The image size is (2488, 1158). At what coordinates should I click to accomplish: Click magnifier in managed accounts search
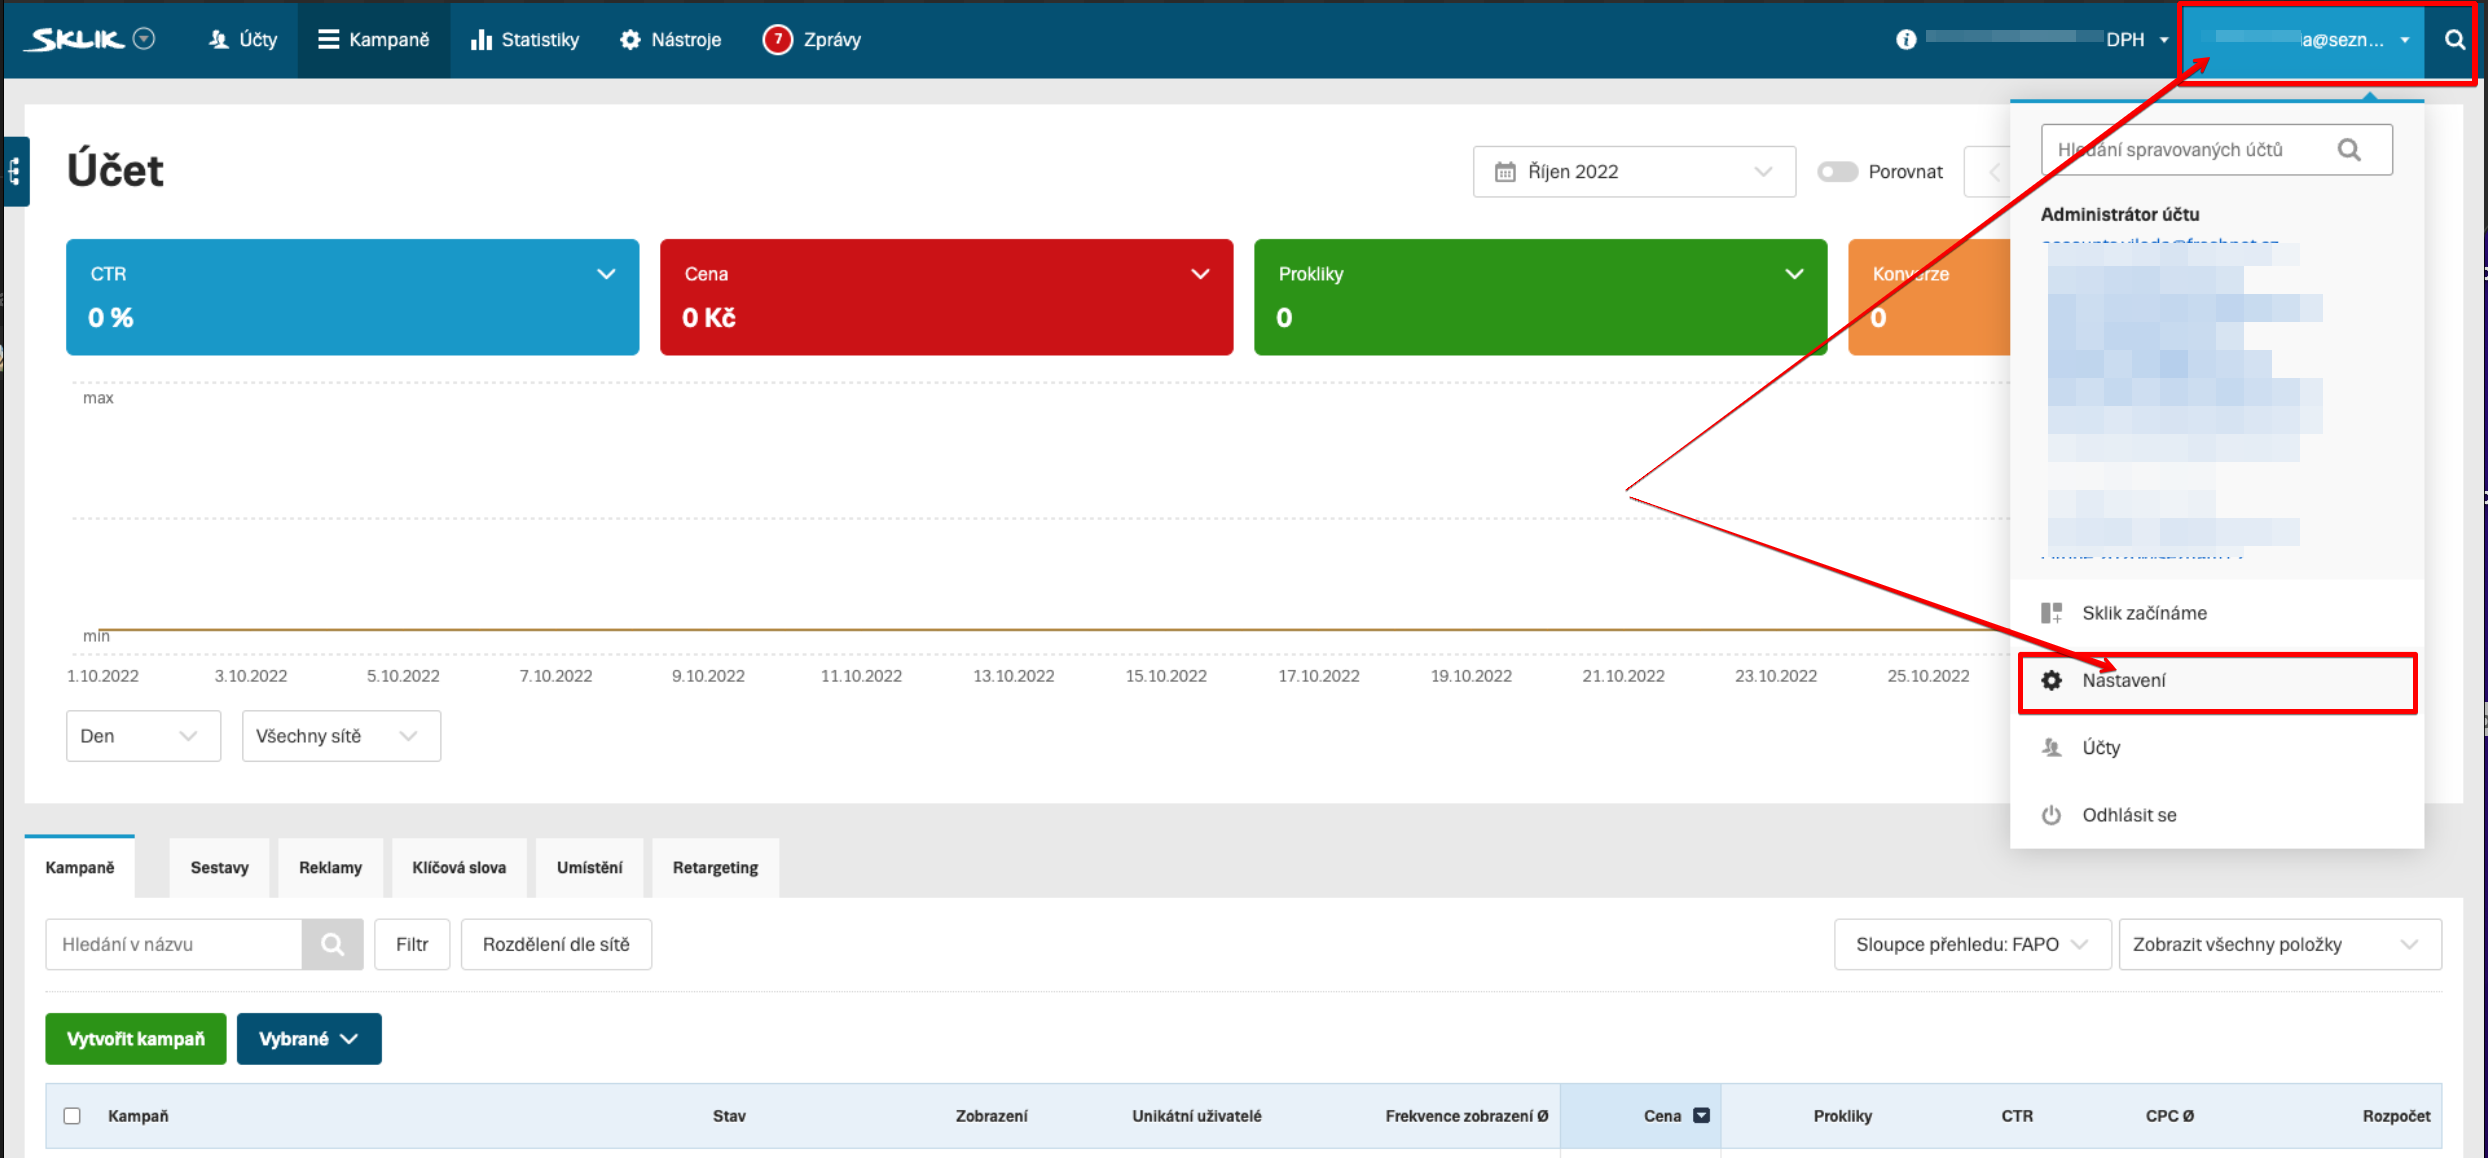click(x=2349, y=150)
